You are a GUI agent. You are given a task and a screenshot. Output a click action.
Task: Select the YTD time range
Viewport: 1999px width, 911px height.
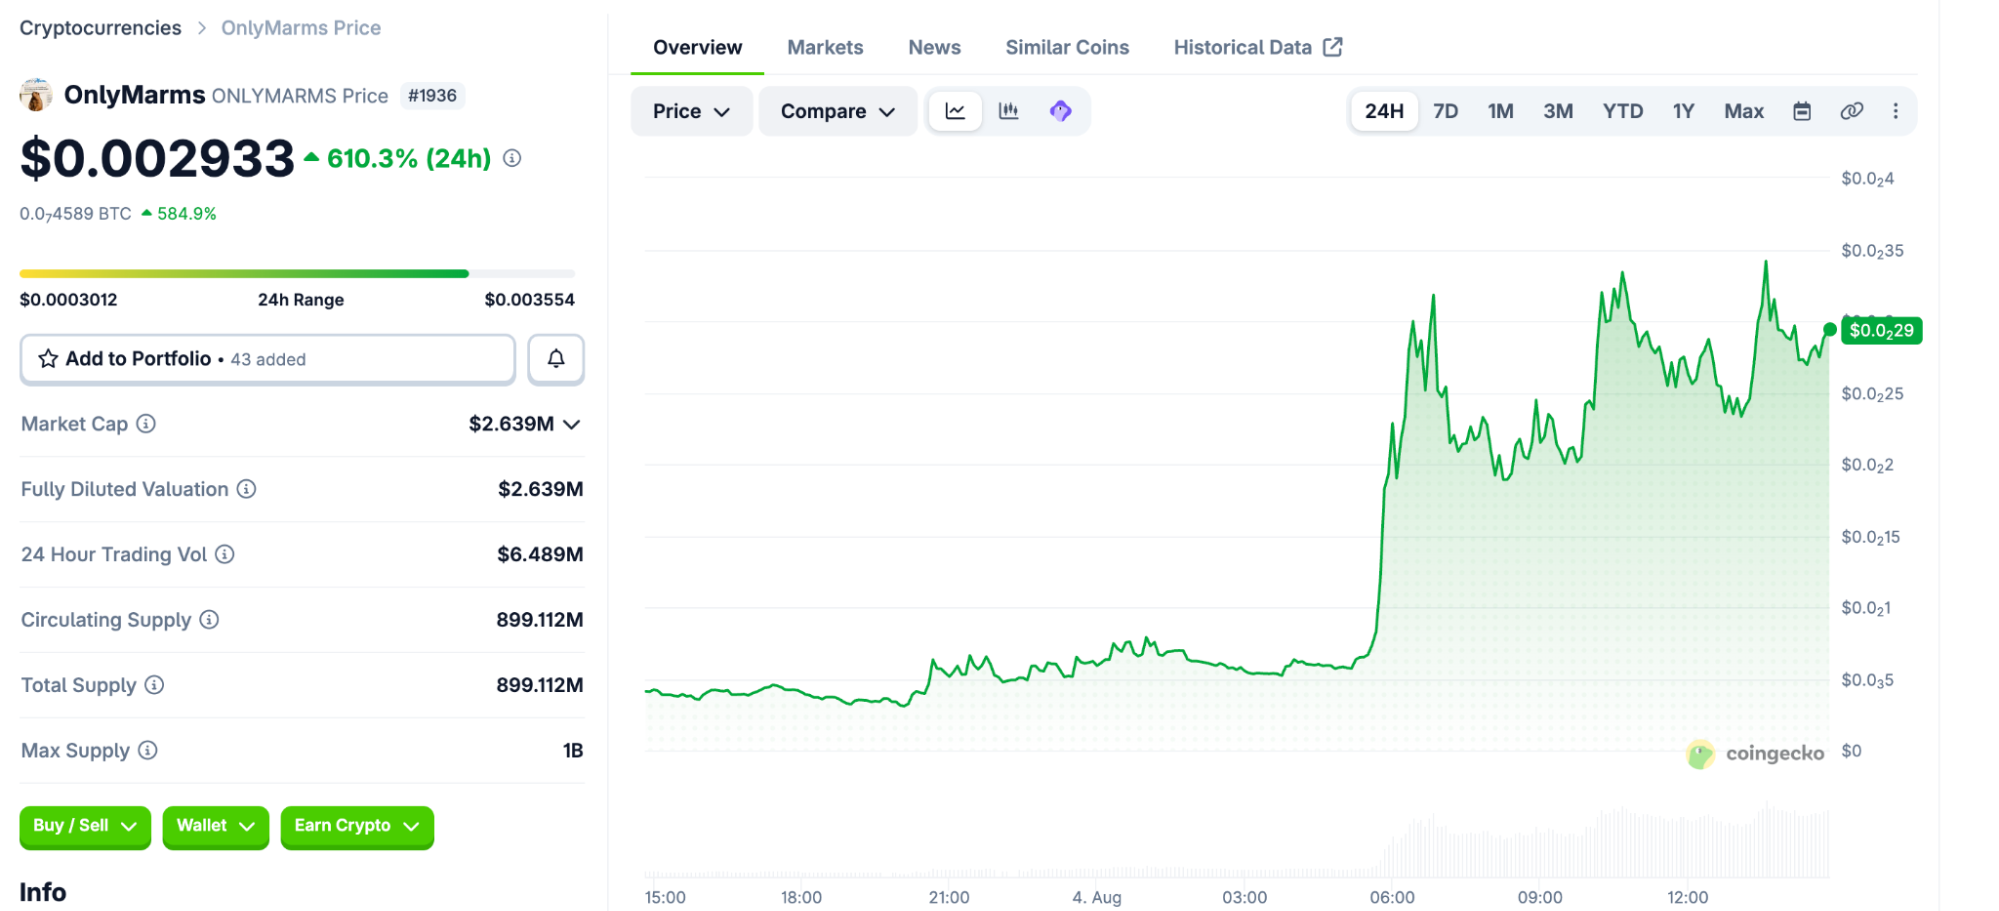pos(1623,111)
